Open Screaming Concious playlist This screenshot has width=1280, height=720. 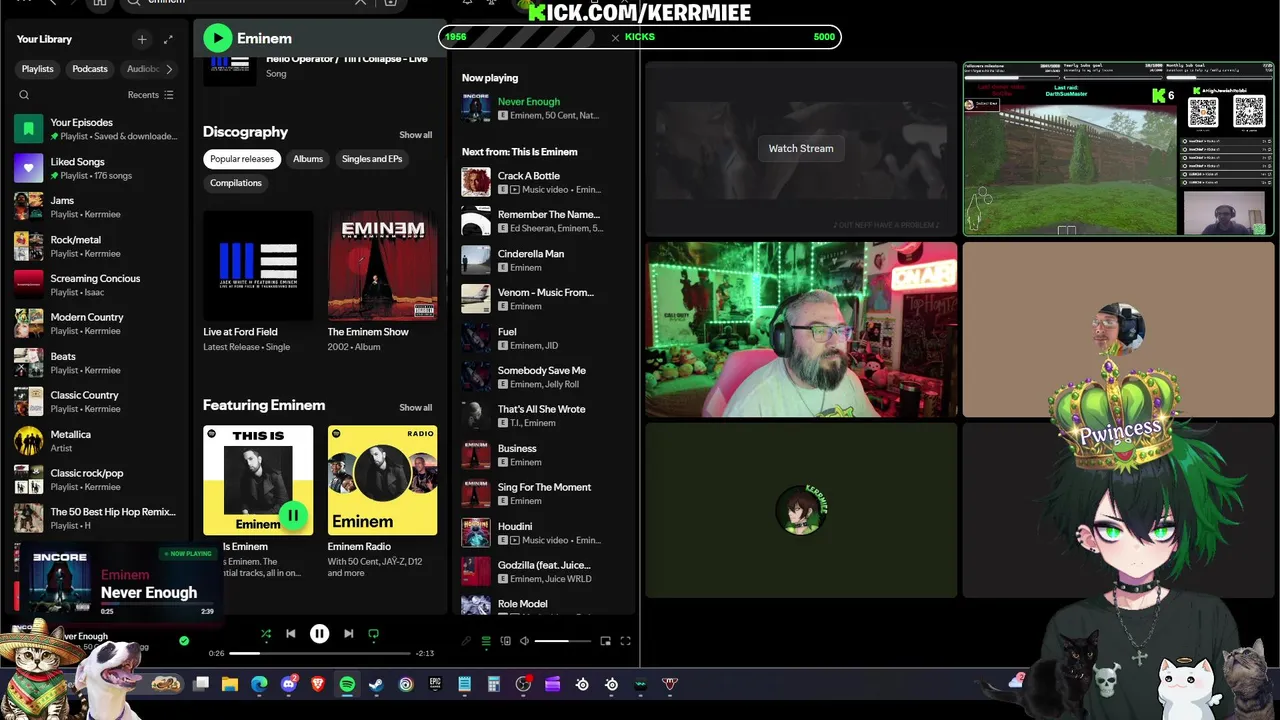tap(95, 285)
